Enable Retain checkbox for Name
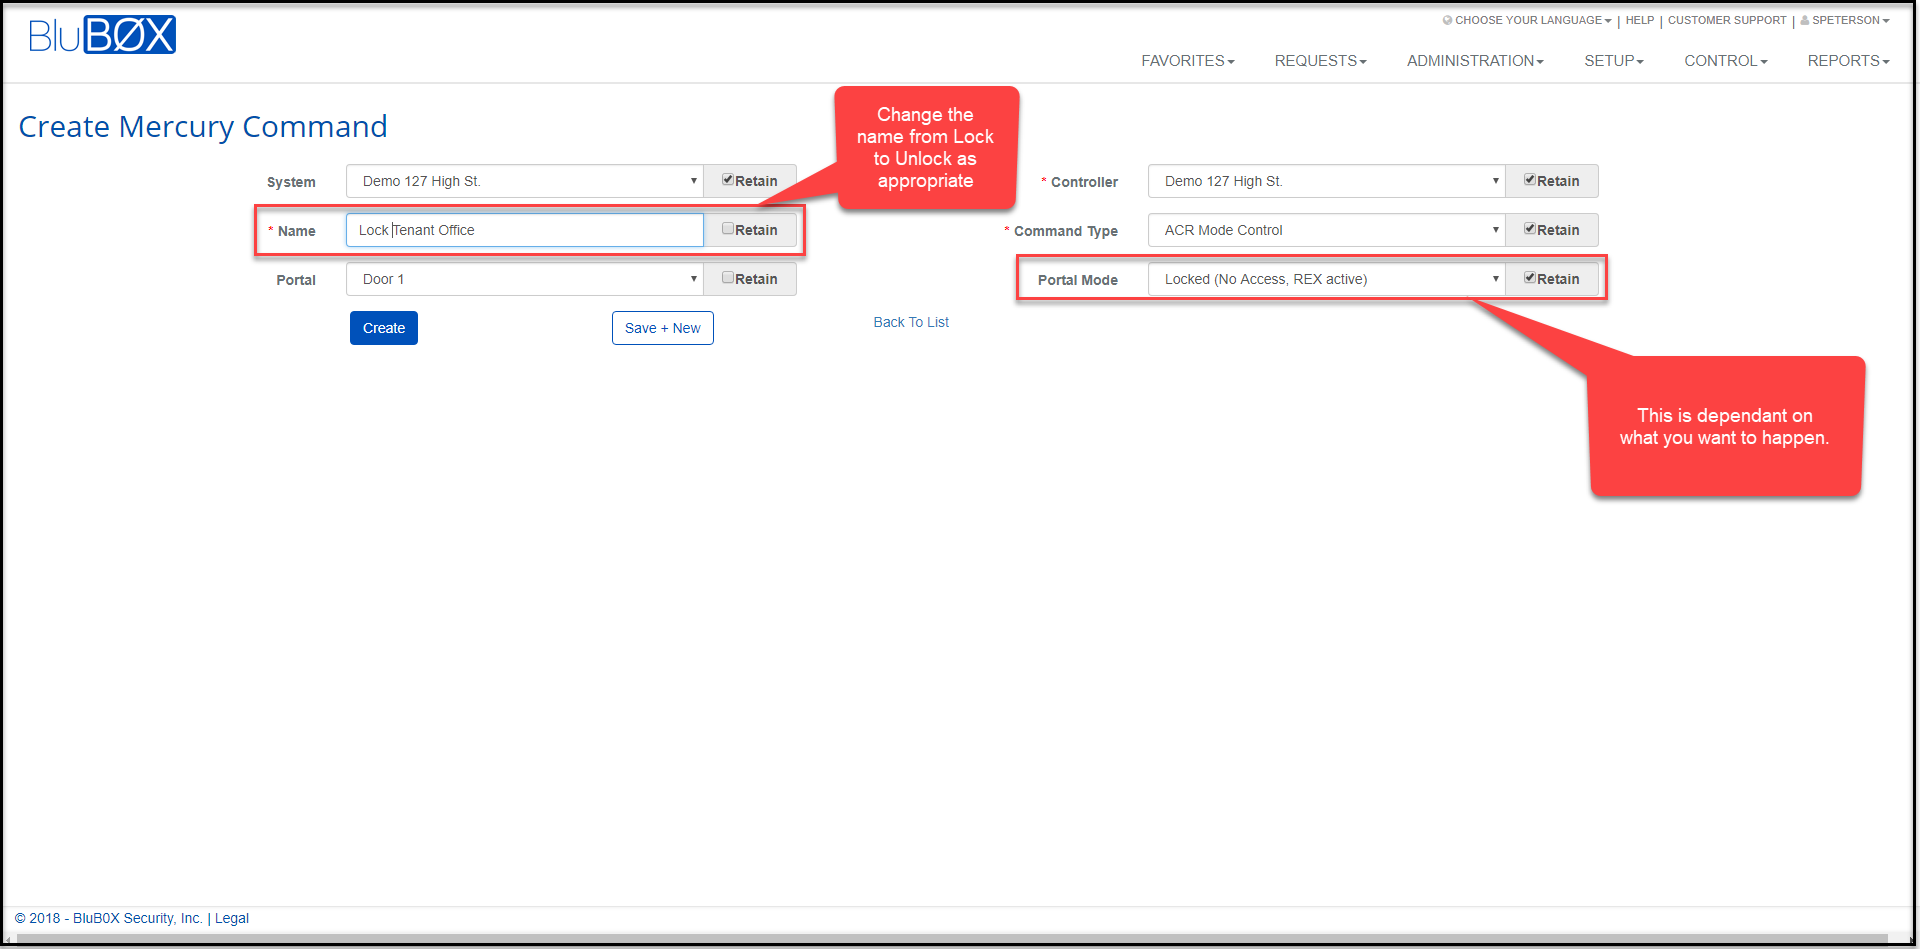The height and width of the screenshot is (949, 1920). pos(728,229)
